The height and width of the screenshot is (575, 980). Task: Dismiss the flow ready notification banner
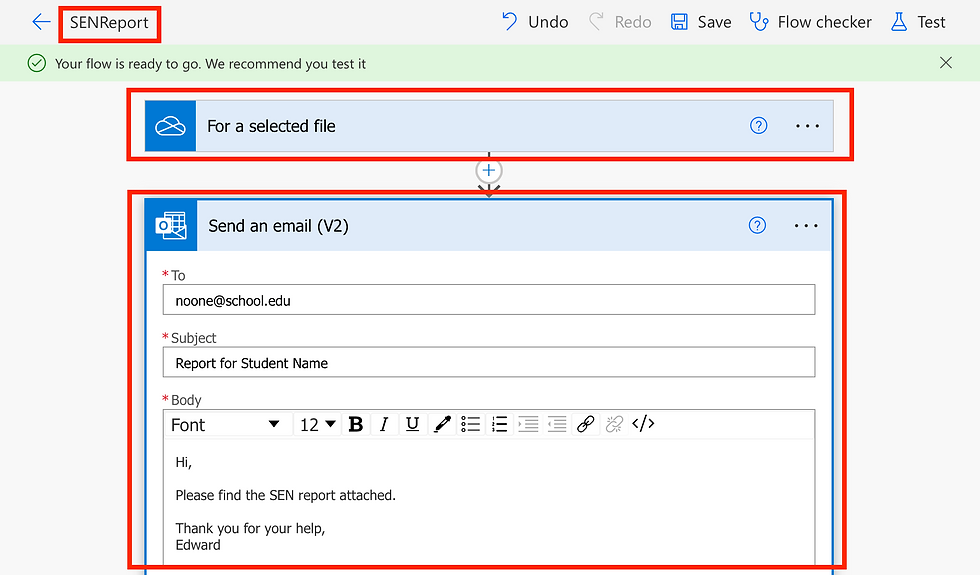(x=946, y=63)
